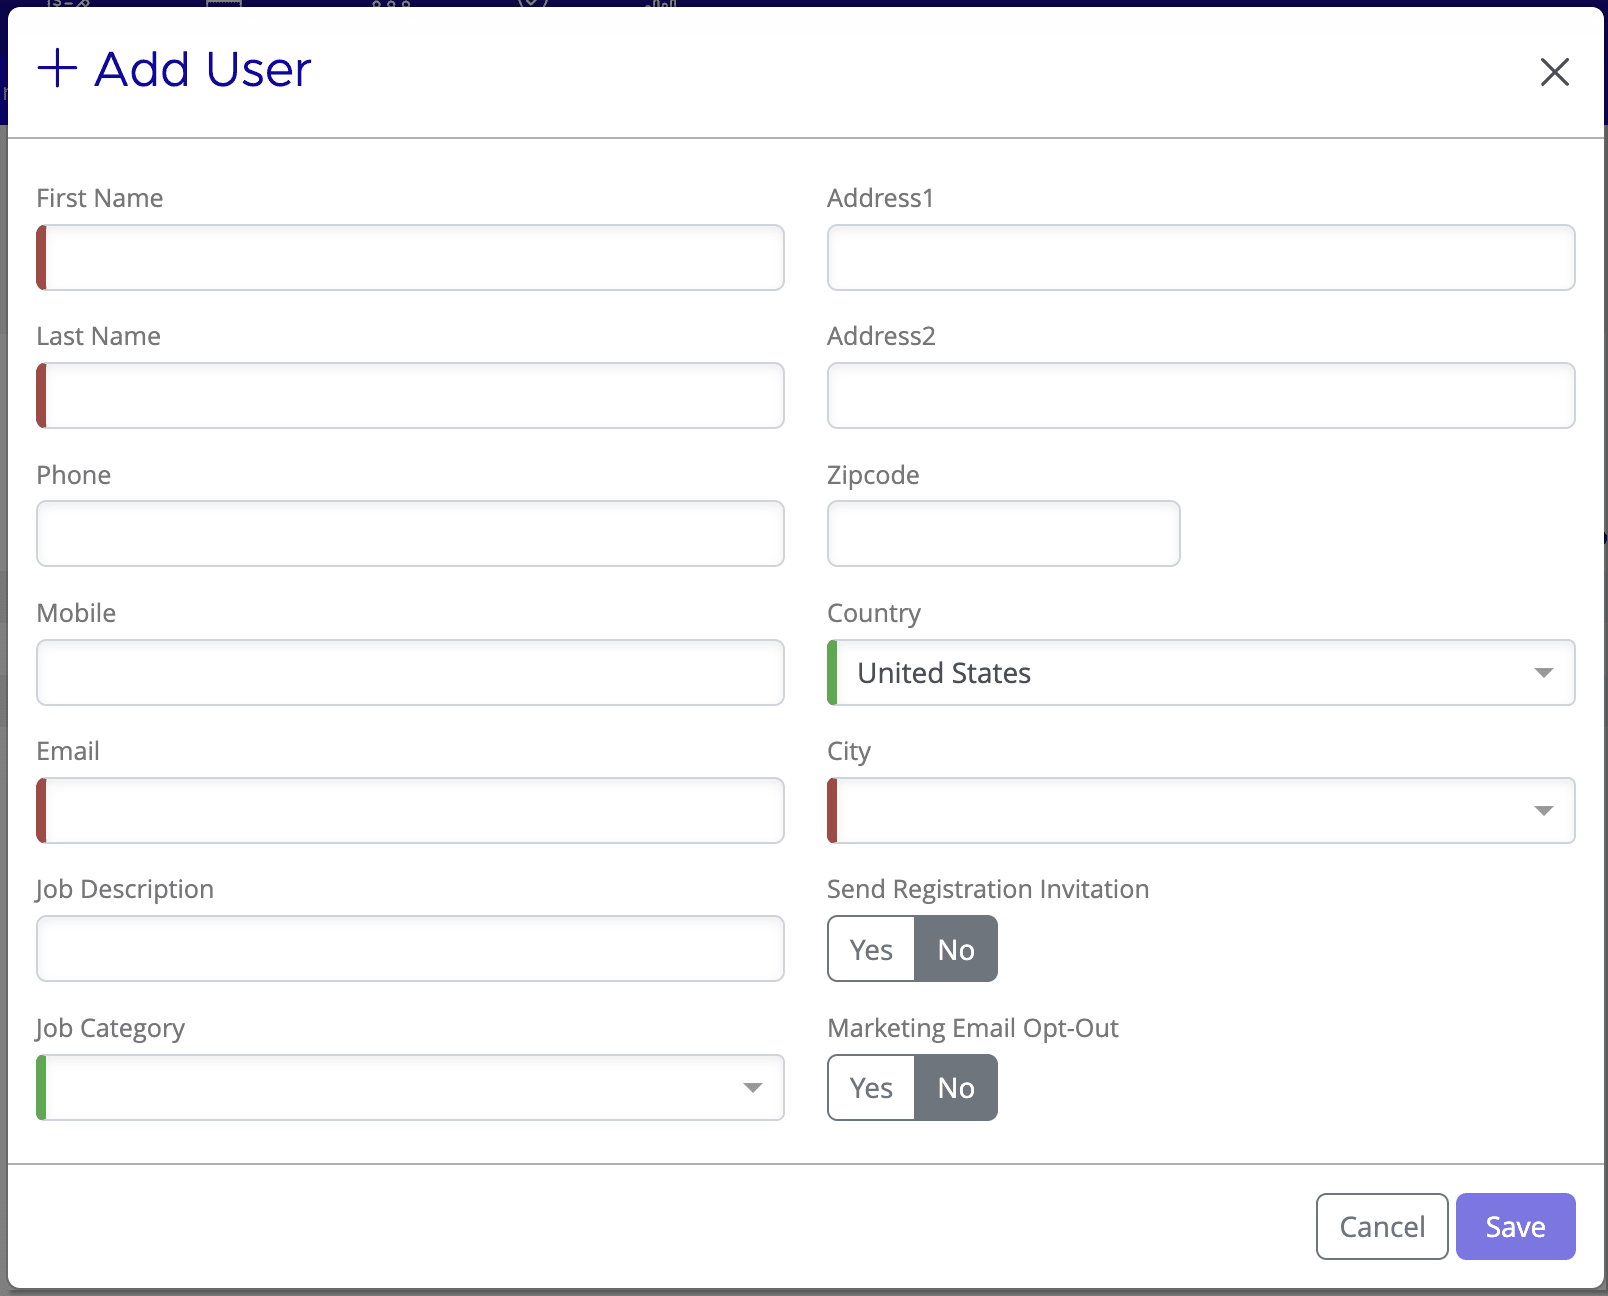Click the Add User dialog title
Screen dimensions: 1608x1296
point(200,69)
